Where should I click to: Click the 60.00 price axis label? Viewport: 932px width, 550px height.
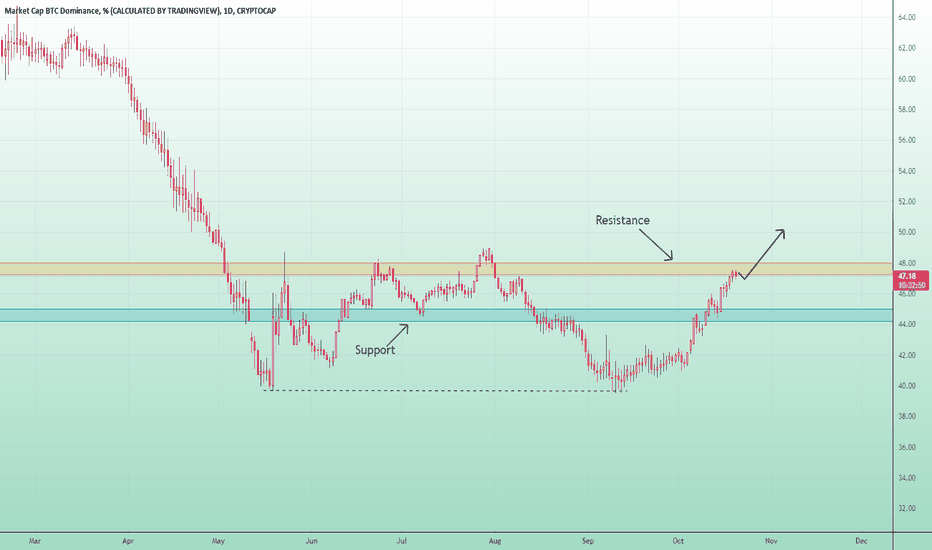pos(906,79)
